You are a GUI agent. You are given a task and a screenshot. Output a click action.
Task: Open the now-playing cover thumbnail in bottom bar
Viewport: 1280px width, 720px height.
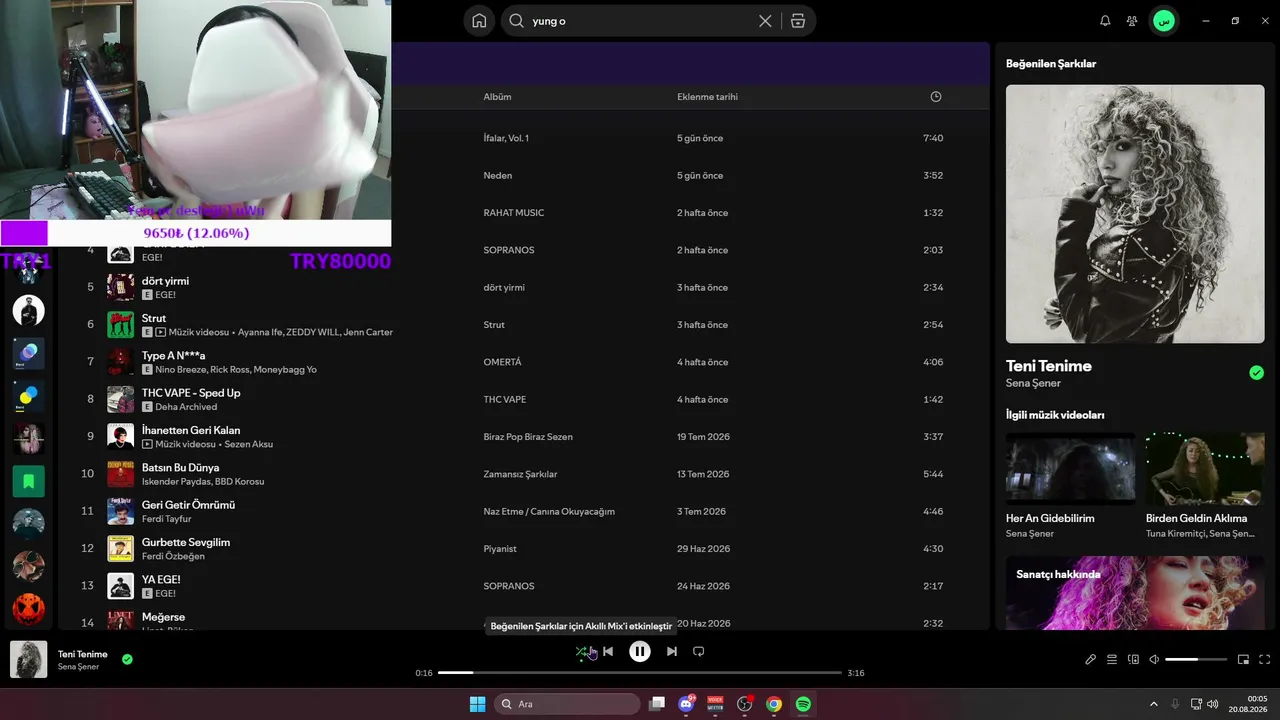(28, 660)
